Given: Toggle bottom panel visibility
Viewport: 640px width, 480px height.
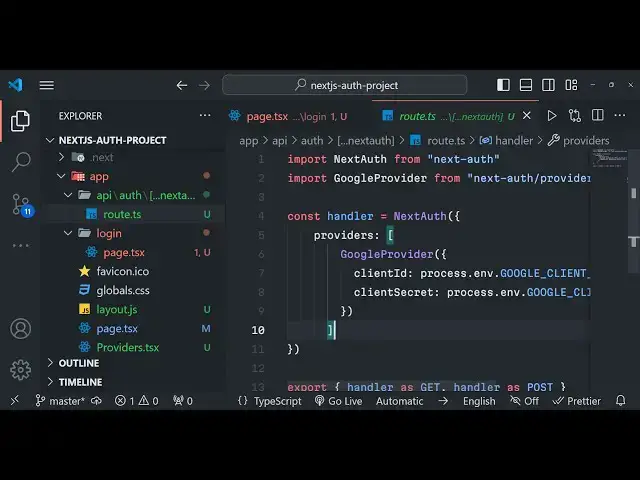Looking at the screenshot, I should 526,85.
